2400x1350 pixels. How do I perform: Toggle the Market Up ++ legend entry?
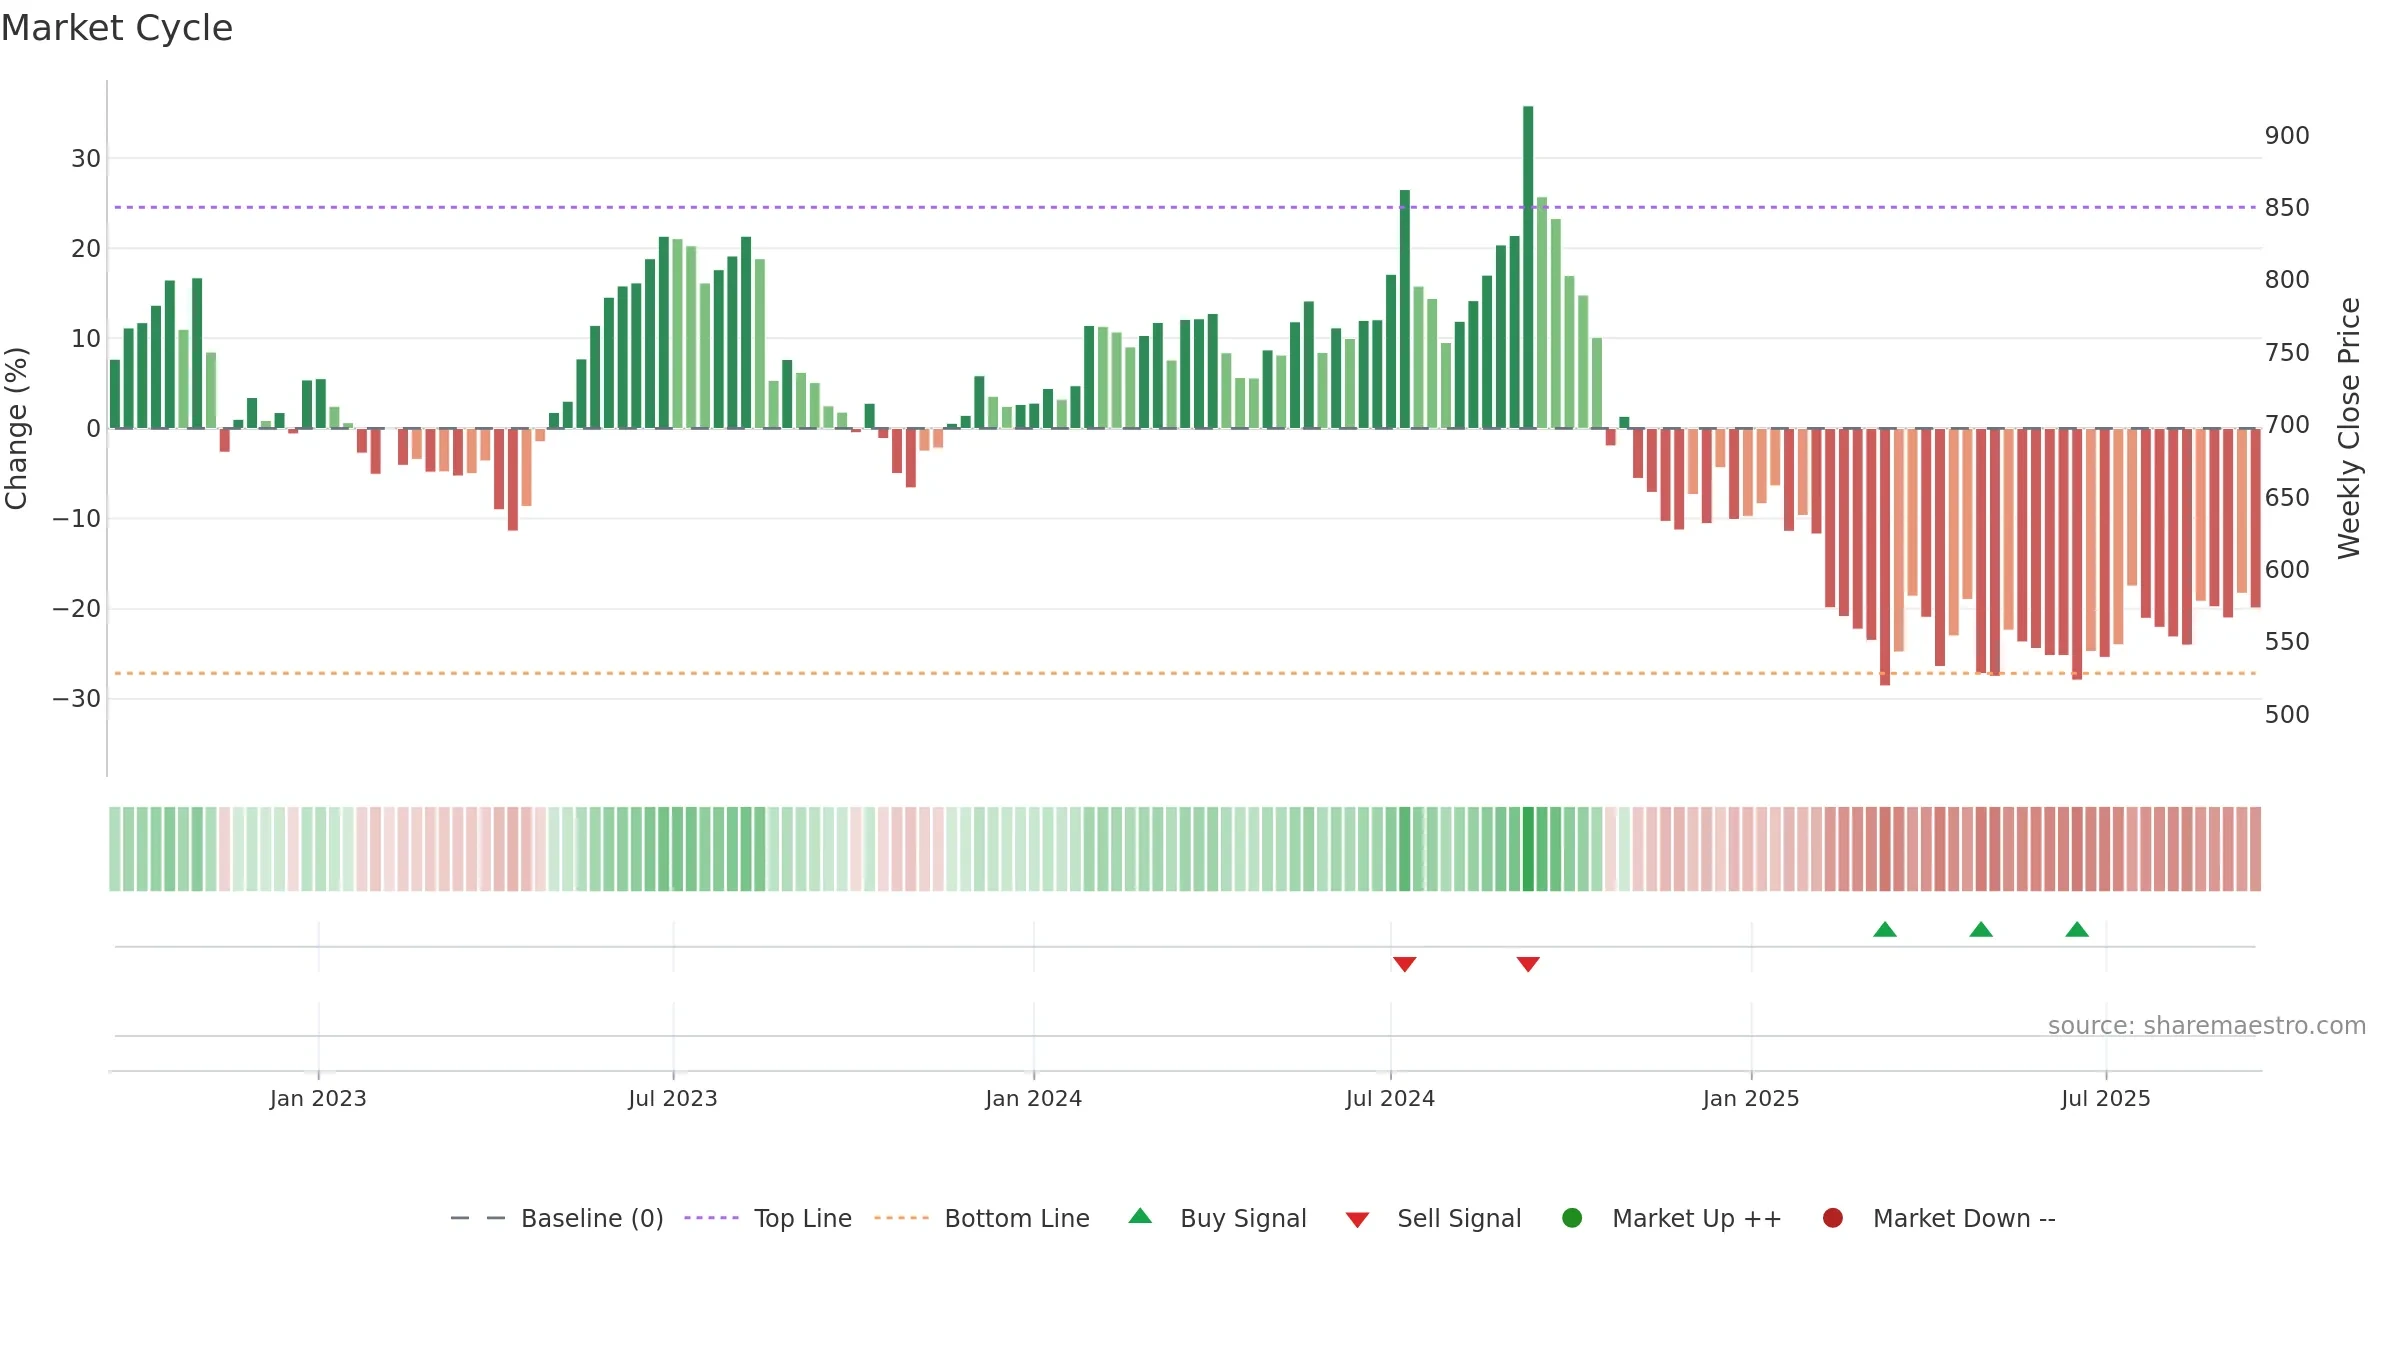[1672, 1218]
